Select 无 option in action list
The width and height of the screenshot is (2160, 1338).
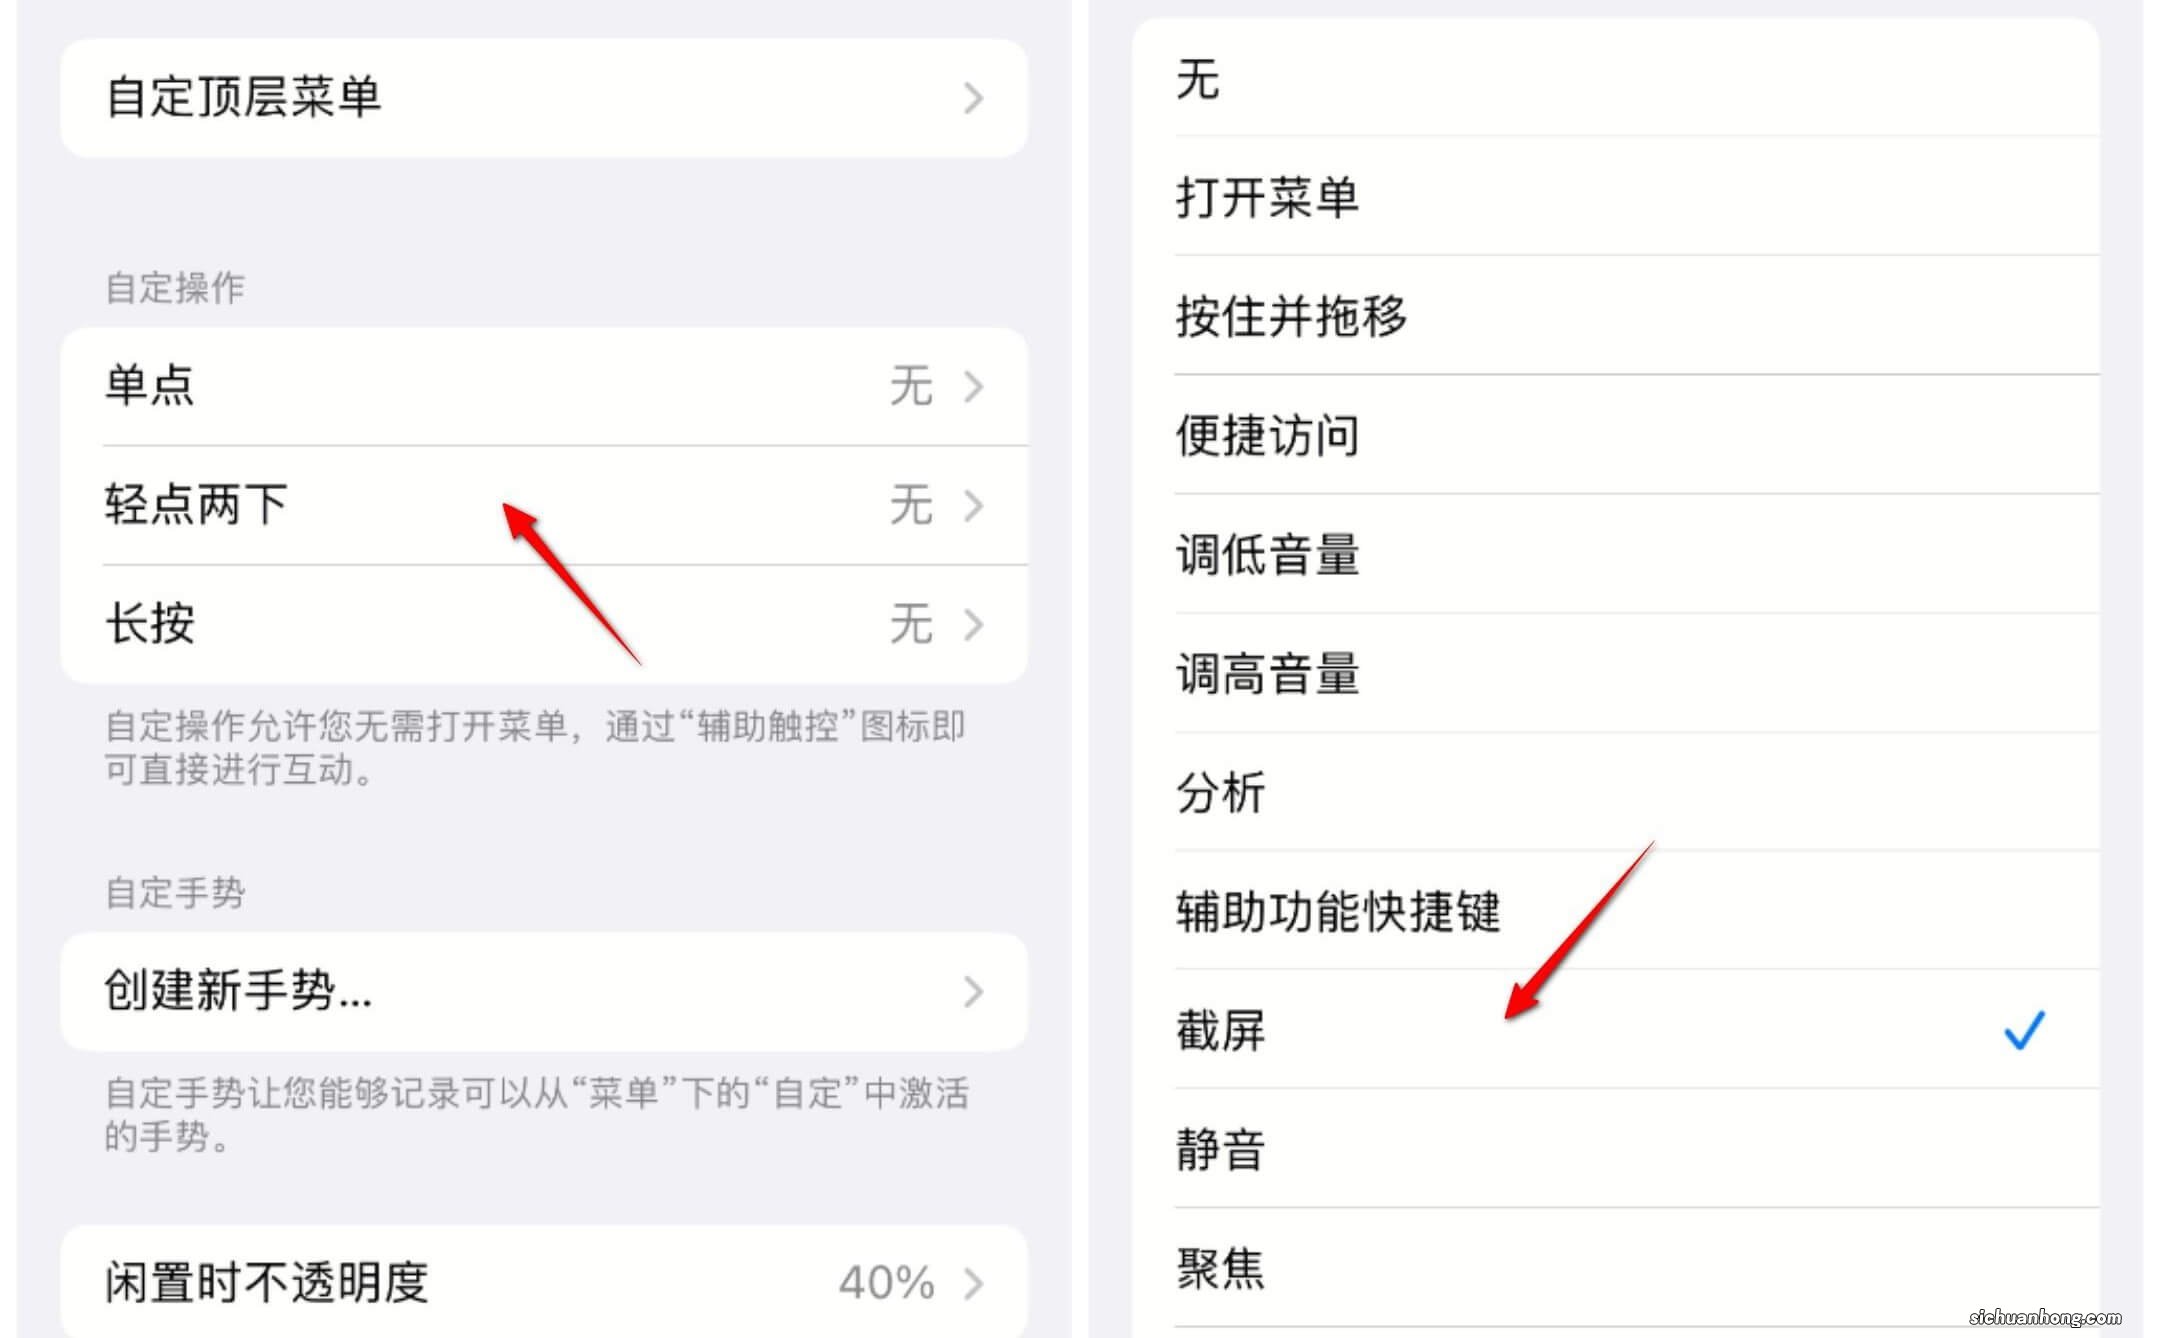point(1615,77)
